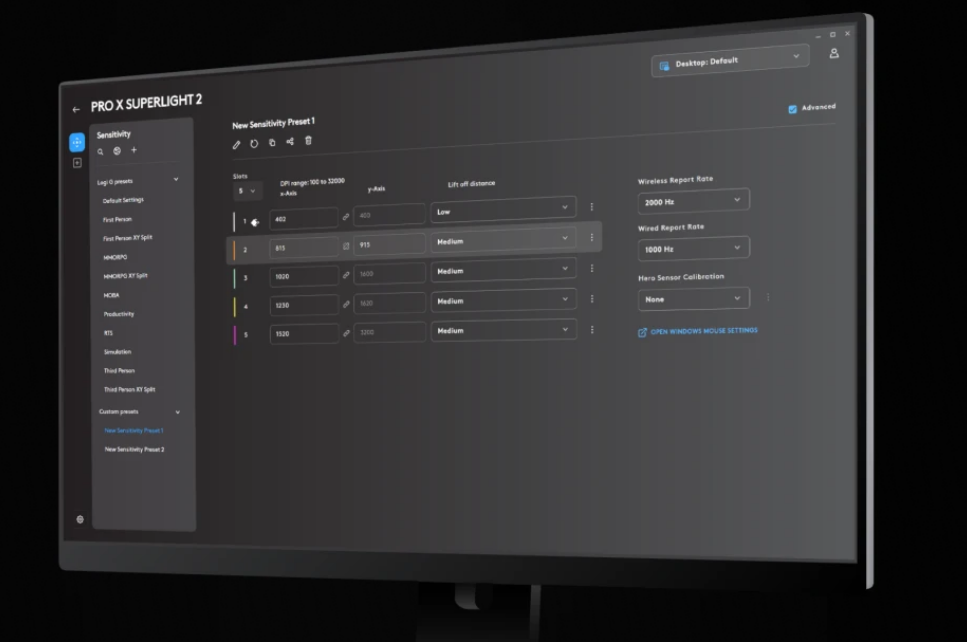
Task: Select the RTS preset
Action: [x=109, y=333]
